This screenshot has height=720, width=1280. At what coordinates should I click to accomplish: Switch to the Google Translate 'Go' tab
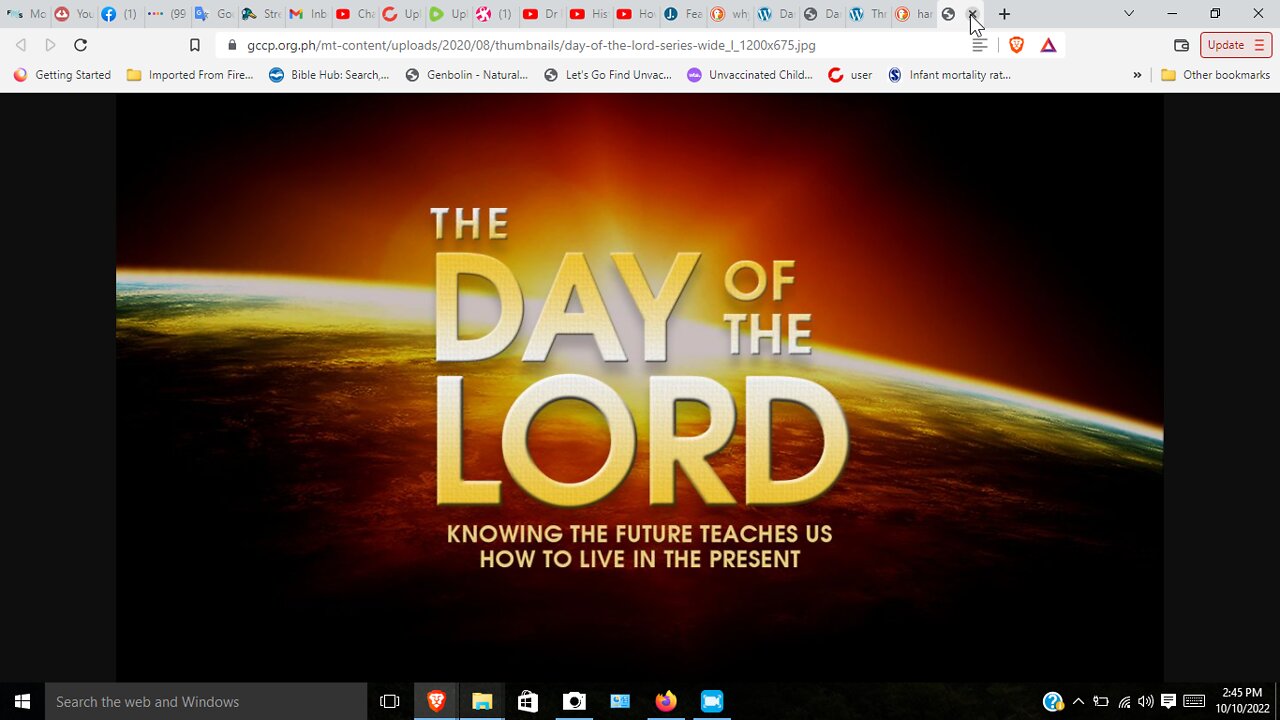pyautogui.click(x=214, y=14)
